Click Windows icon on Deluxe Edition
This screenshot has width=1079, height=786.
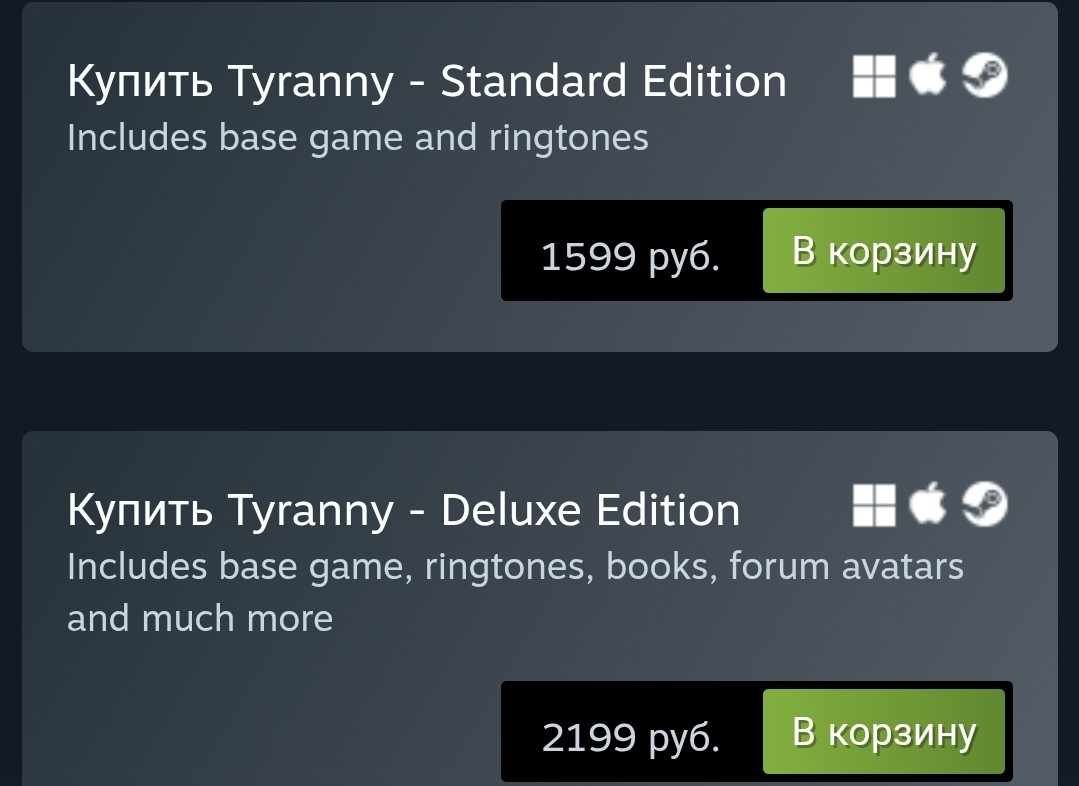click(x=874, y=505)
